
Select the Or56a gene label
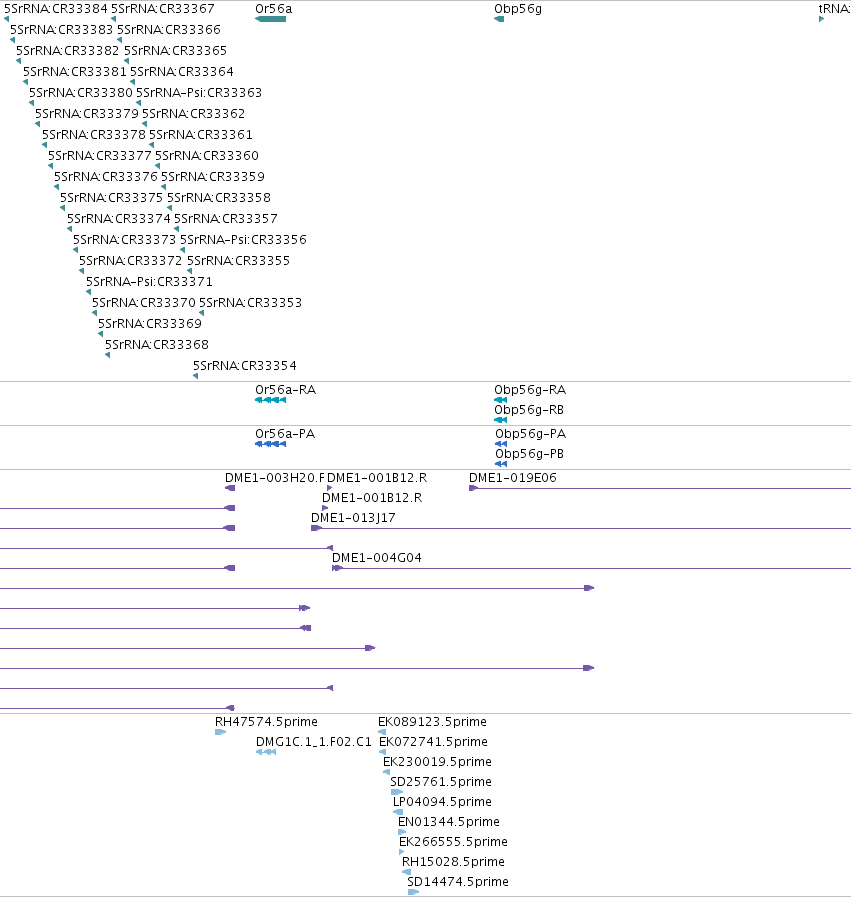click(273, 9)
